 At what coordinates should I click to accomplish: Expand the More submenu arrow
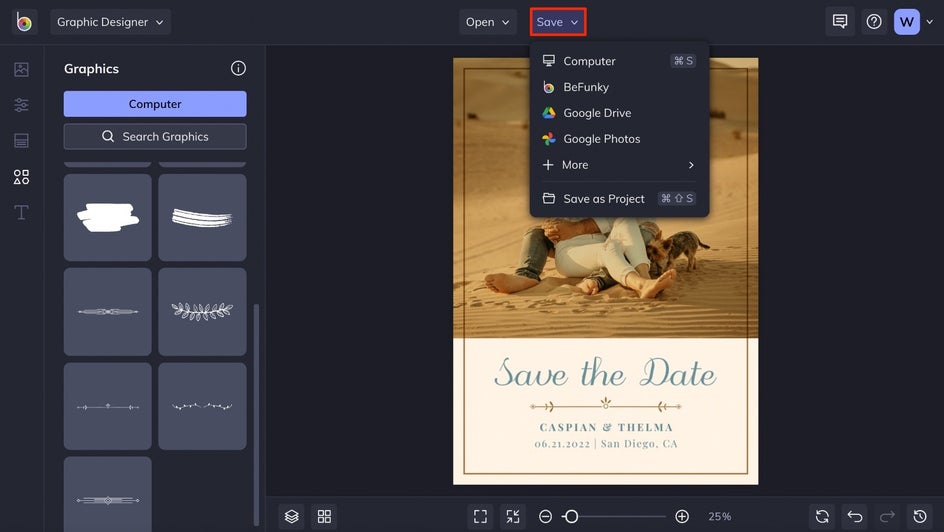tap(691, 165)
